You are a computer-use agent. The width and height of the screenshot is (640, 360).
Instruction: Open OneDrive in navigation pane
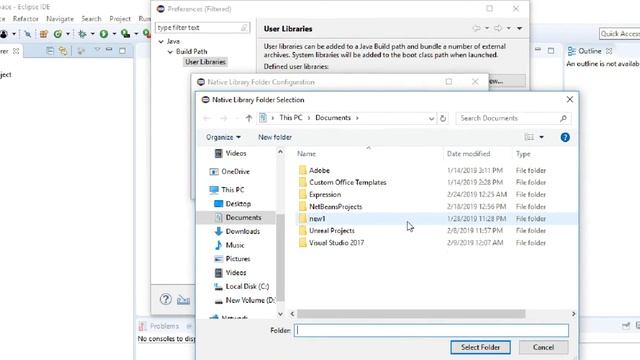click(x=230, y=172)
